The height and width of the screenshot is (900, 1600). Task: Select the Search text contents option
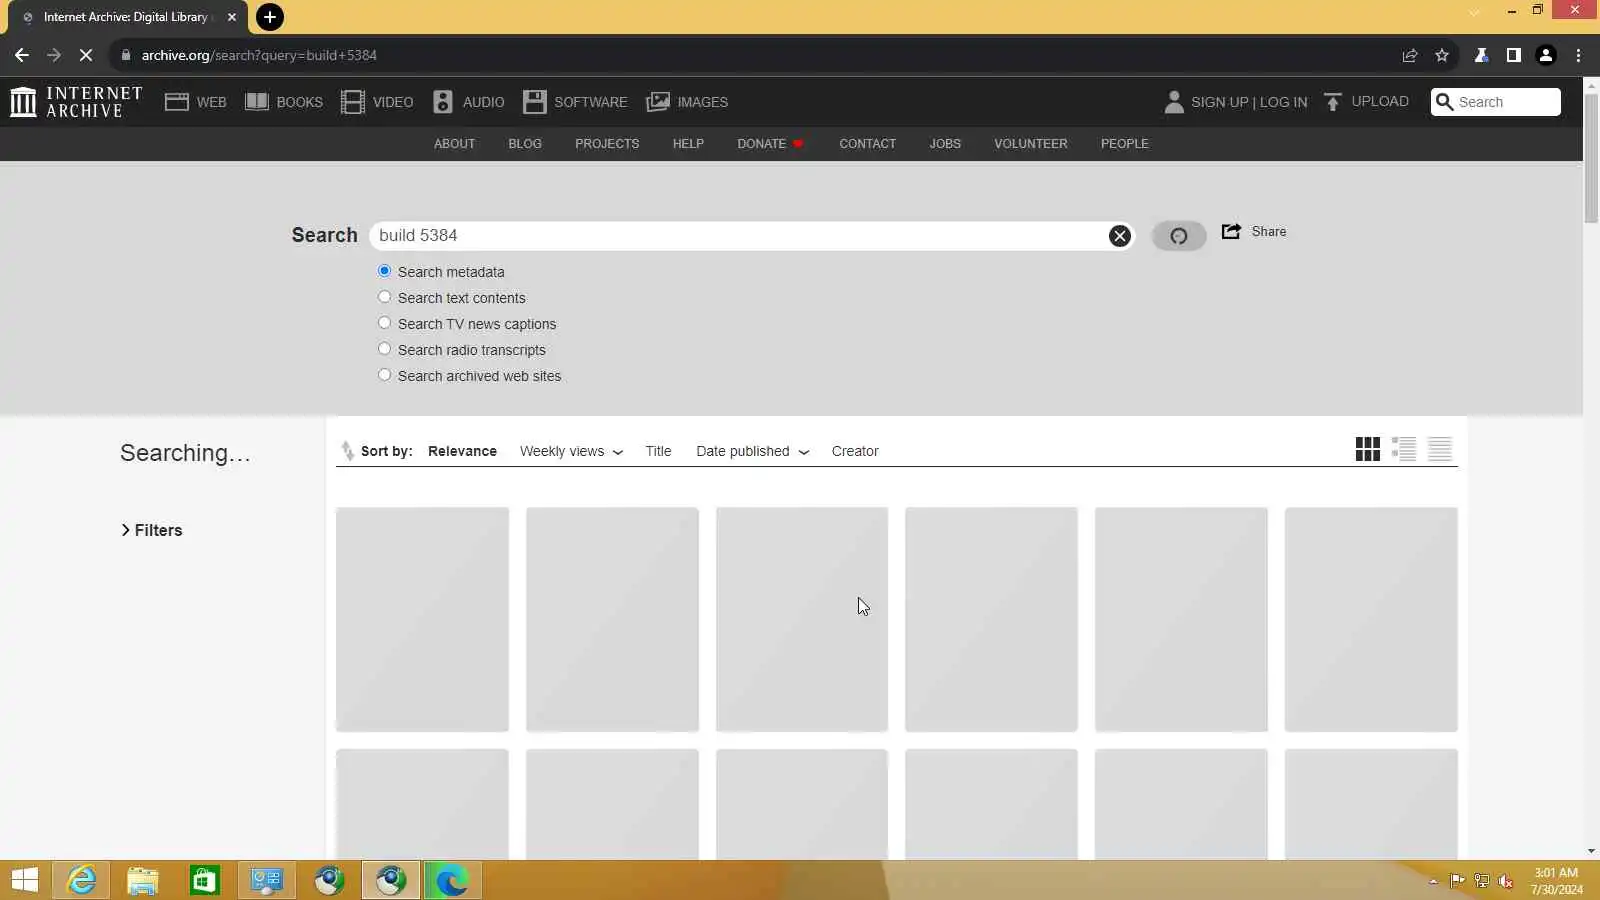coord(384,297)
